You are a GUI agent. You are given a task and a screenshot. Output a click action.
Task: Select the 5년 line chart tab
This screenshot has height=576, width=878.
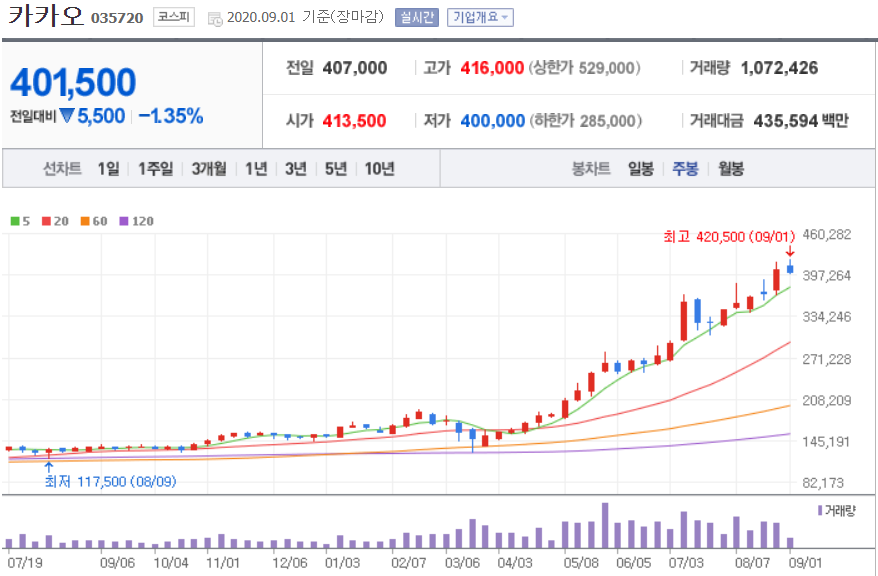(x=336, y=168)
